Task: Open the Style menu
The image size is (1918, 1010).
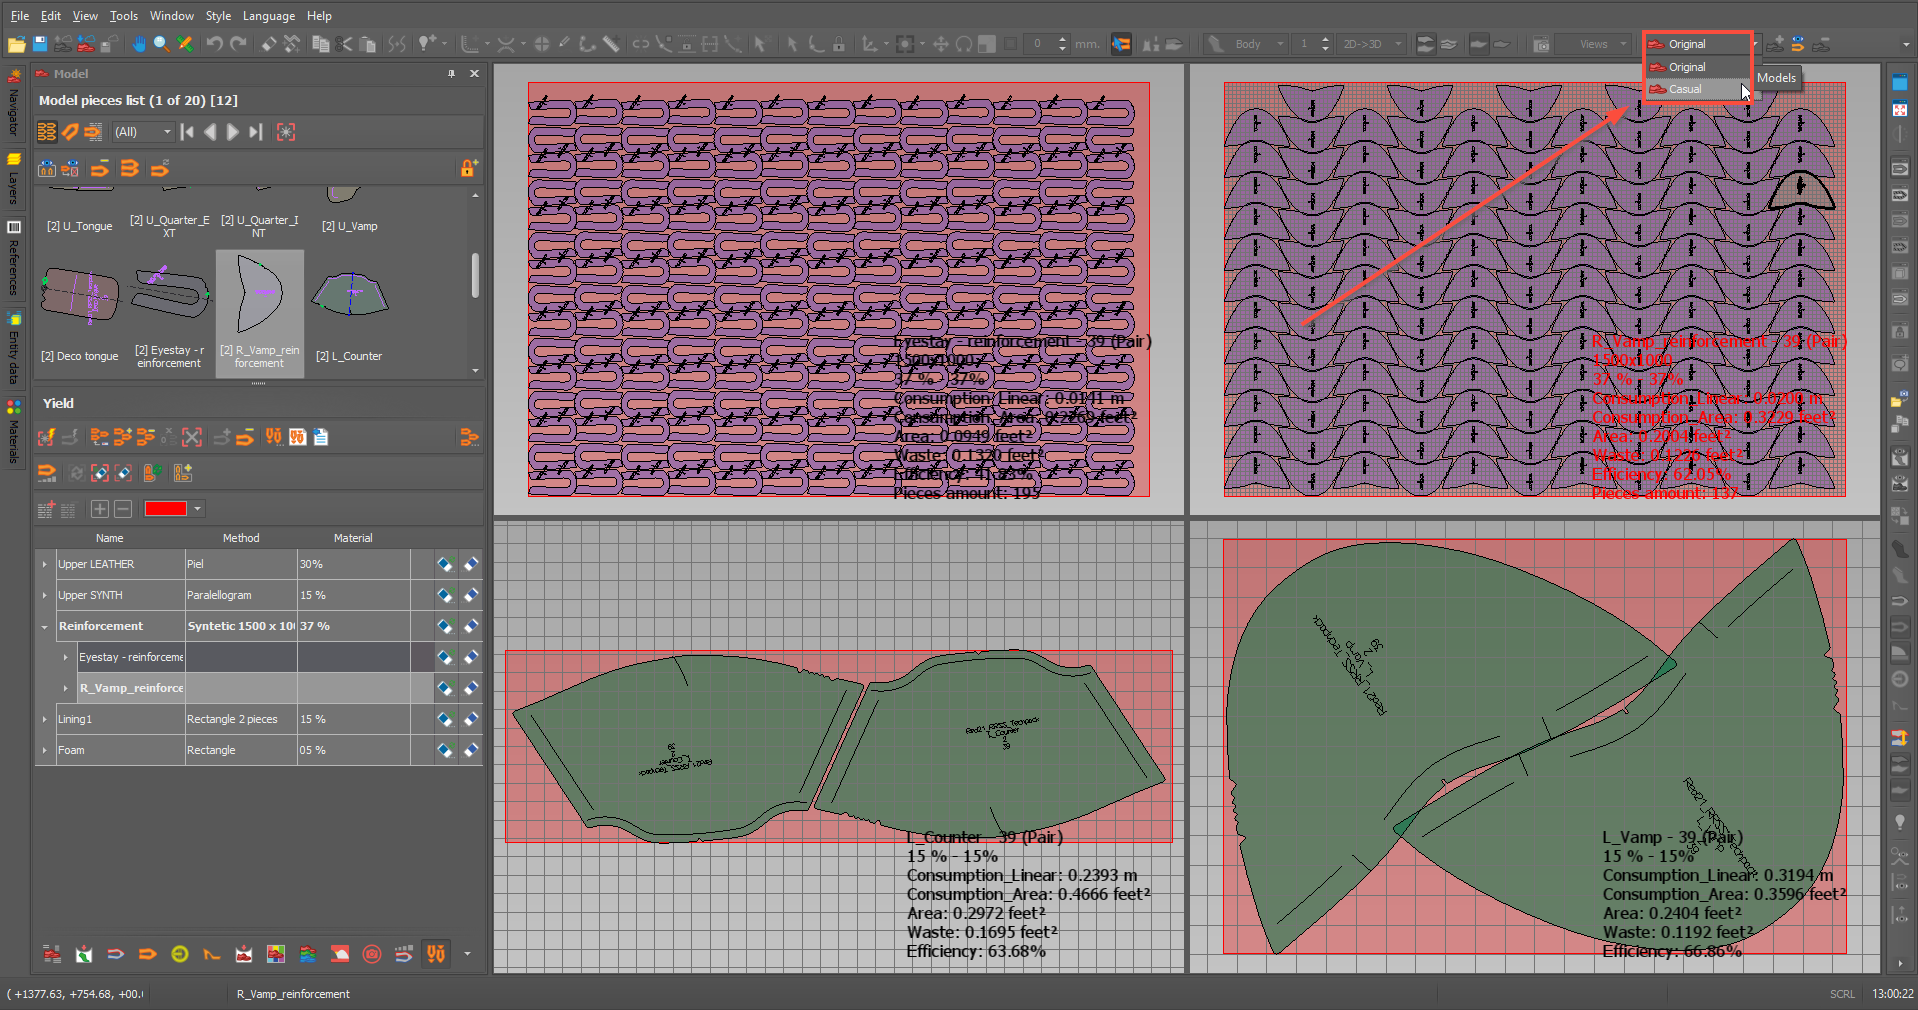Action: [218, 16]
